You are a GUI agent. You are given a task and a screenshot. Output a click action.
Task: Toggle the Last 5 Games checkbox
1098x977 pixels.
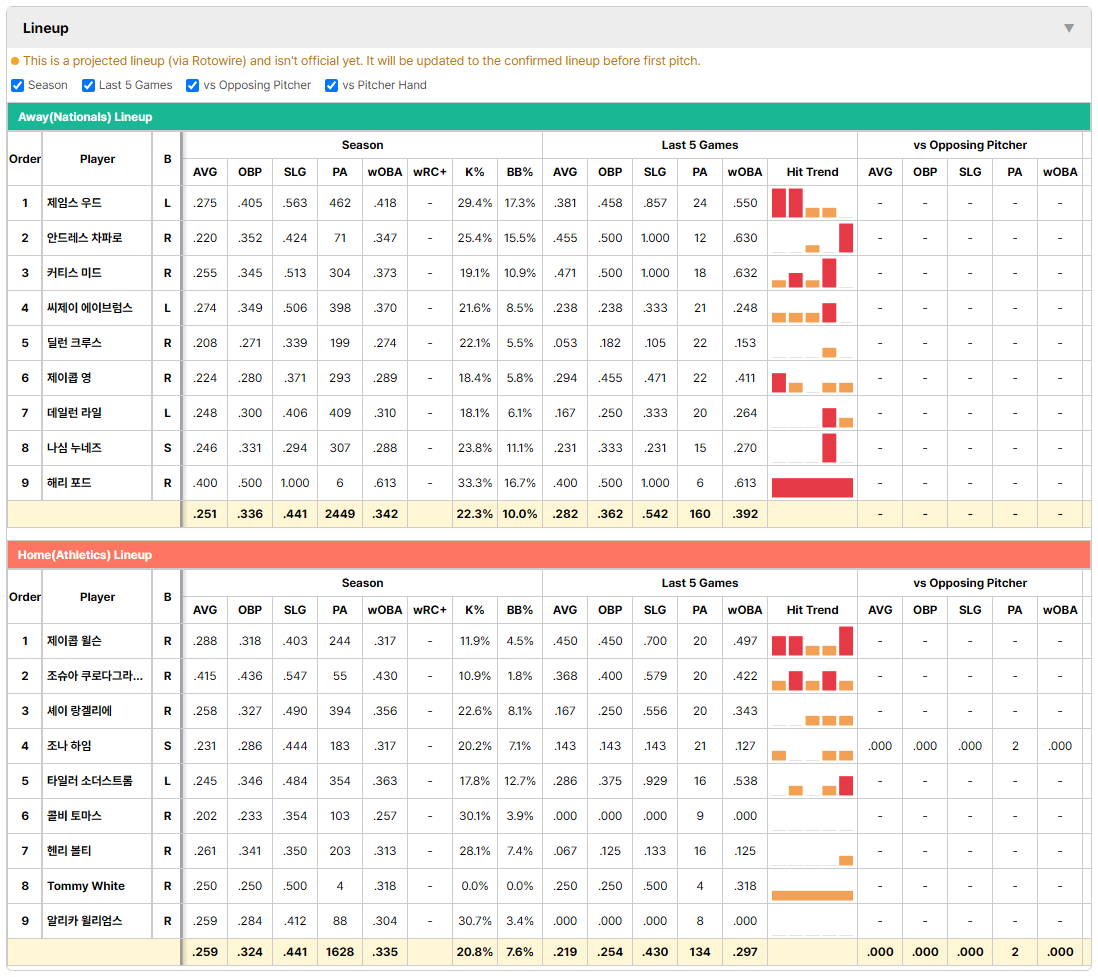coord(88,85)
